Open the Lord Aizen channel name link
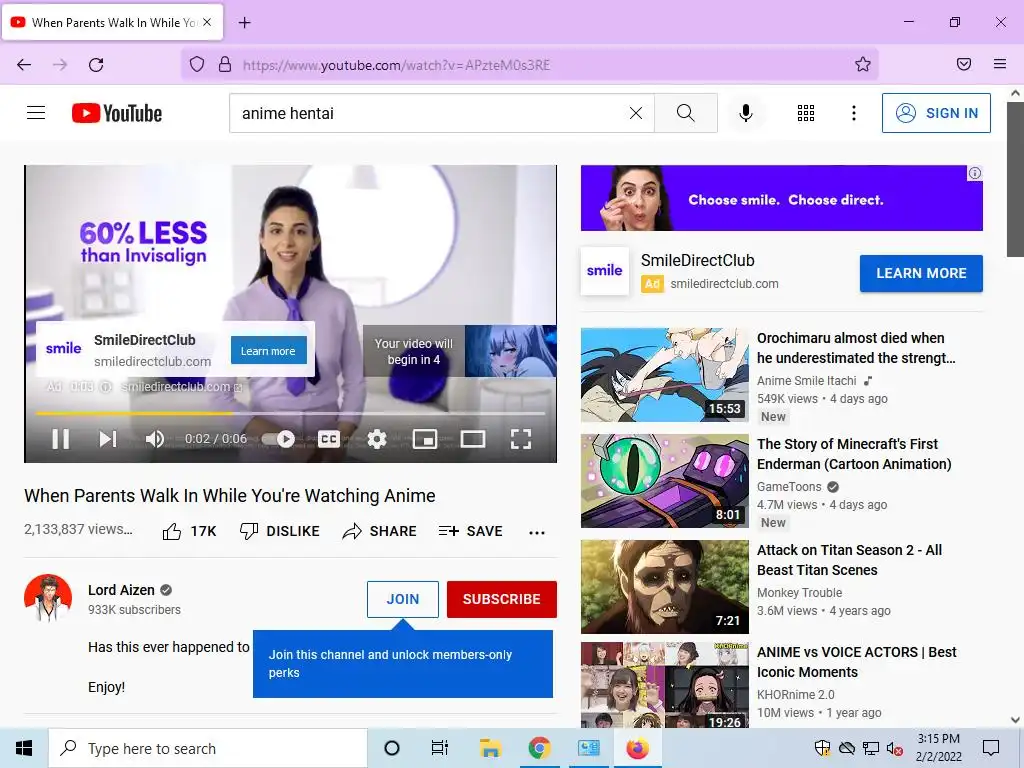Image resolution: width=1024 pixels, height=768 pixels. tap(121, 590)
